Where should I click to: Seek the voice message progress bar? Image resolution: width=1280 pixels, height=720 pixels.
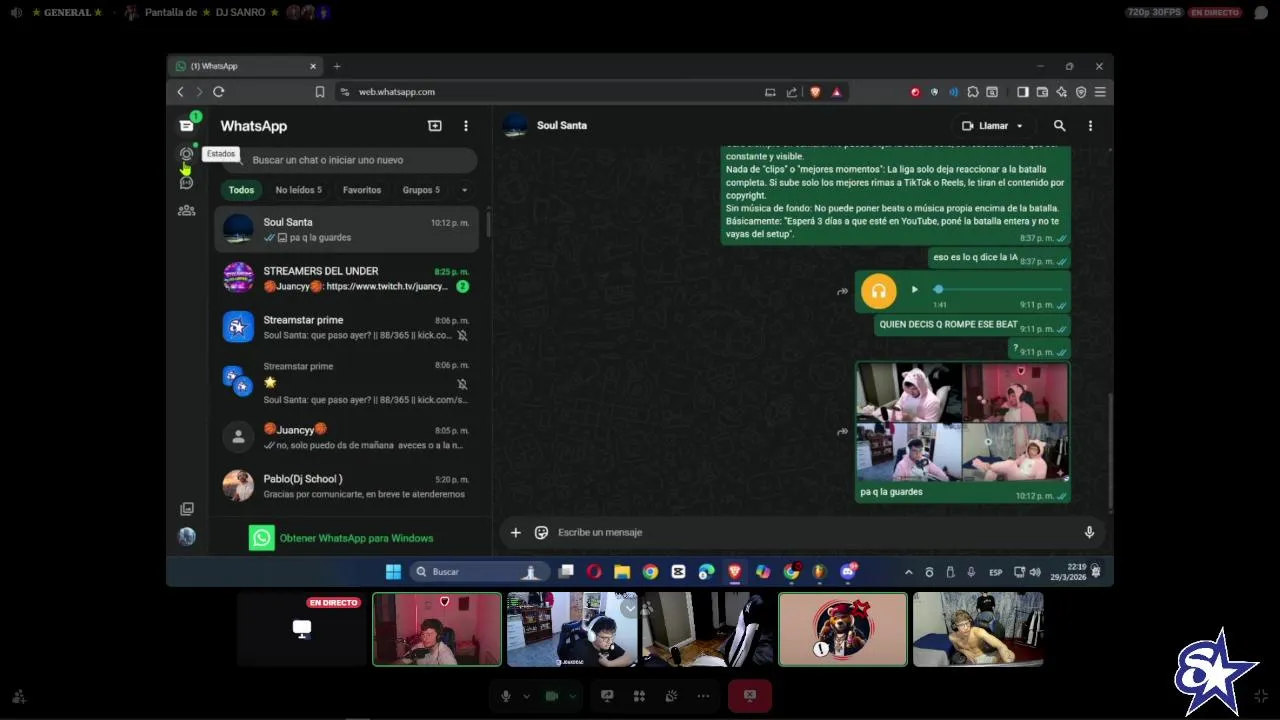pyautogui.click(x=998, y=290)
